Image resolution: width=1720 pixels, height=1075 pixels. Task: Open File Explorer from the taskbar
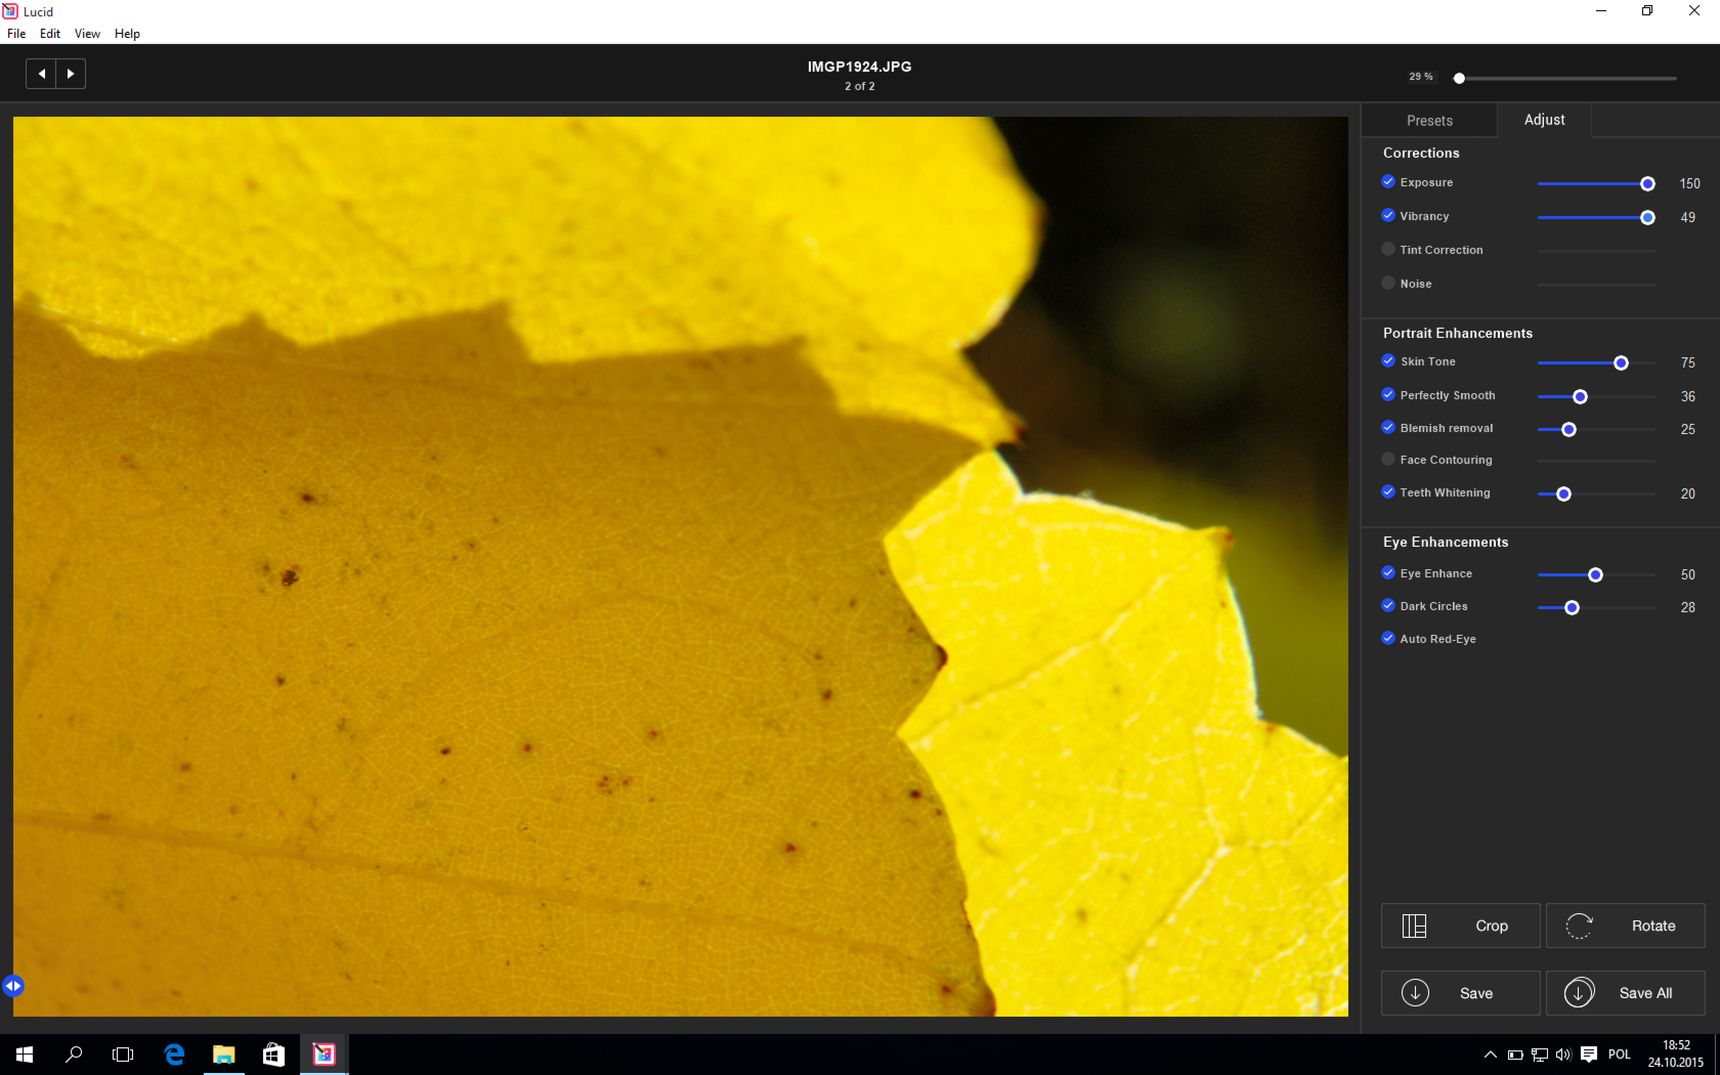[224, 1054]
